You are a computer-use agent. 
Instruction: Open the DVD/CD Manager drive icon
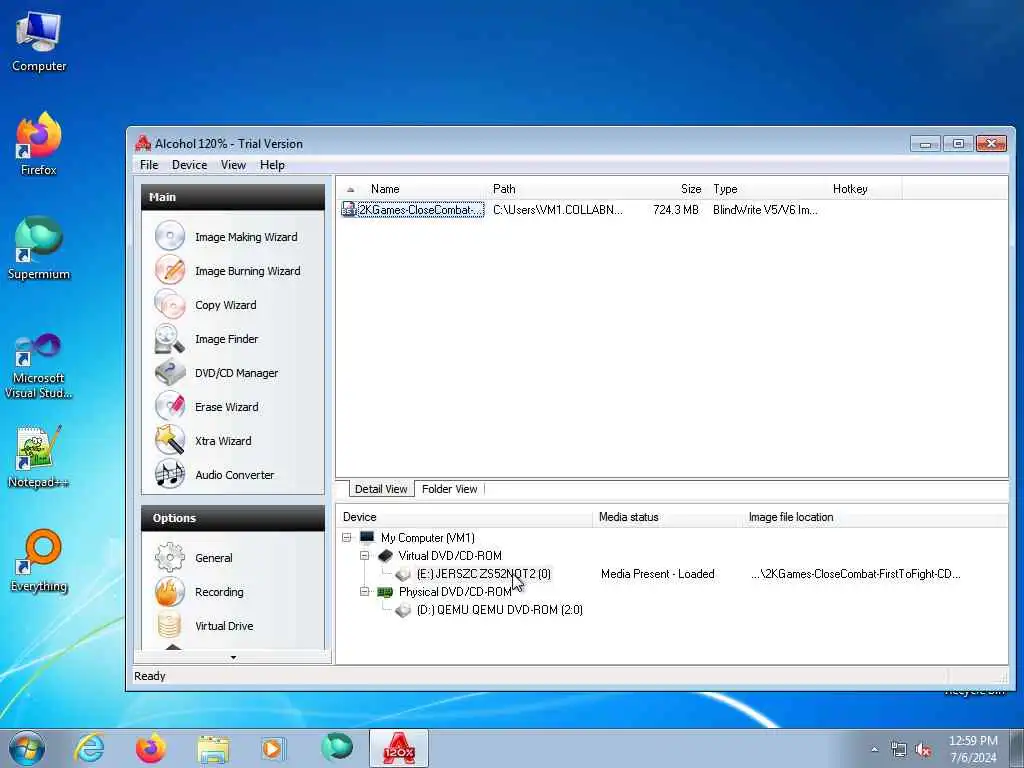(x=170, y=372)
